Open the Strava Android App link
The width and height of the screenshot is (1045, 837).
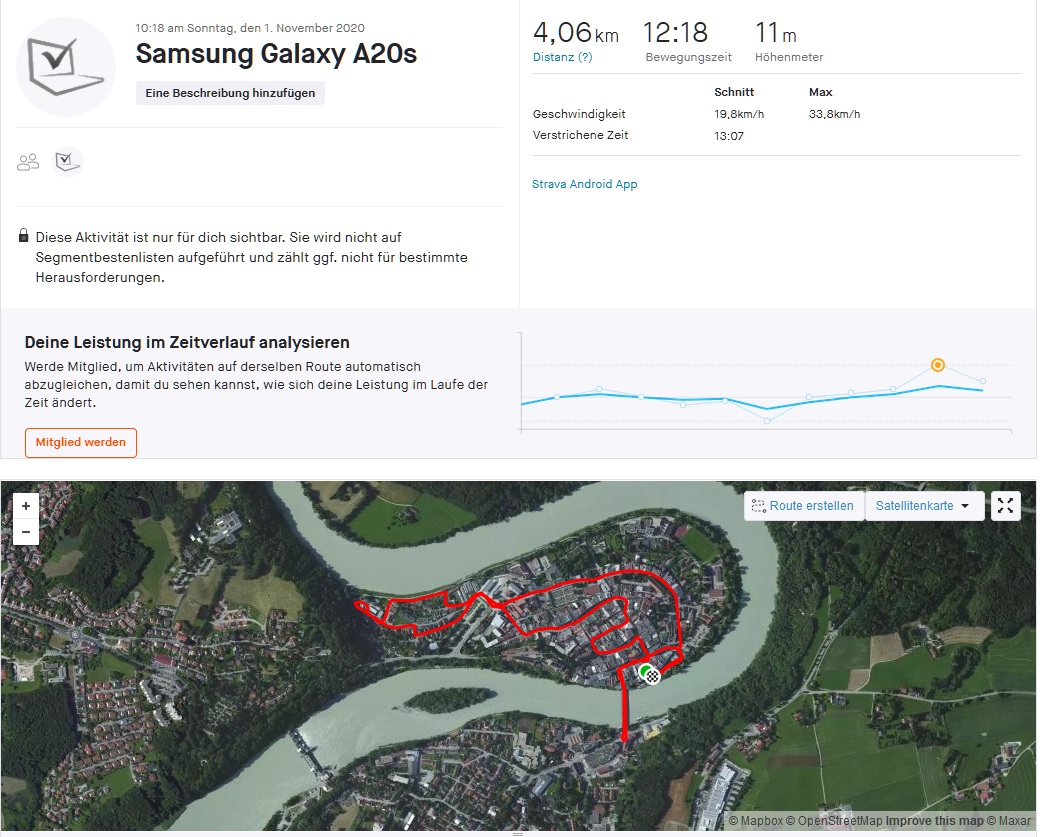(585, 184)
